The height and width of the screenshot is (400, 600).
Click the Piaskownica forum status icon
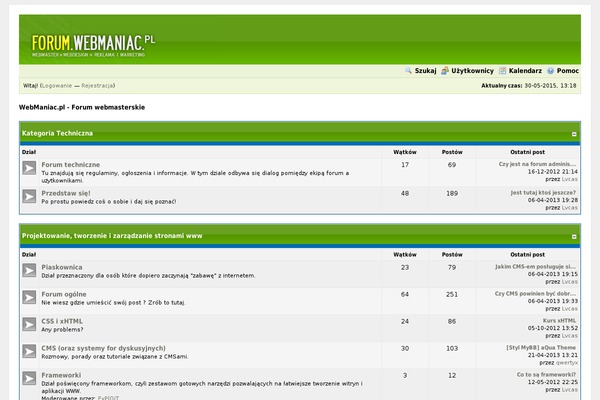point(29,271)
